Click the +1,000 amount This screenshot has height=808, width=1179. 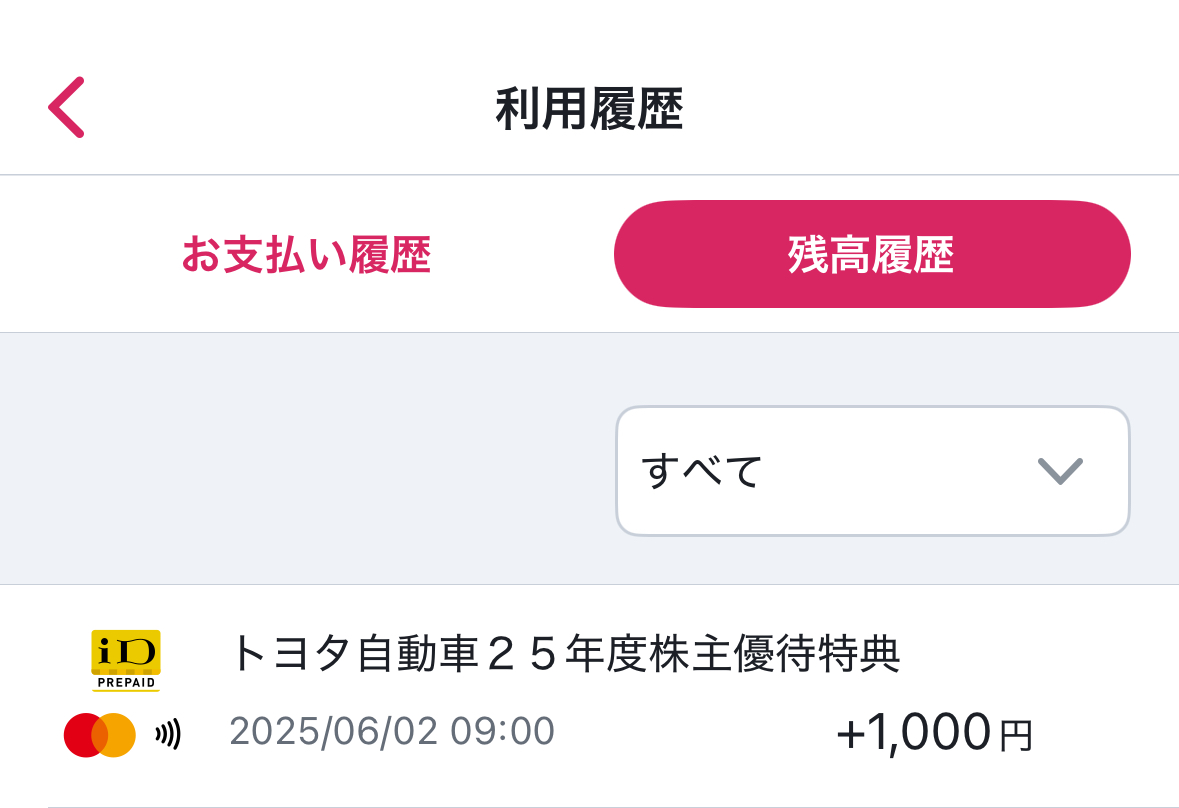click(x=913, y=734)
